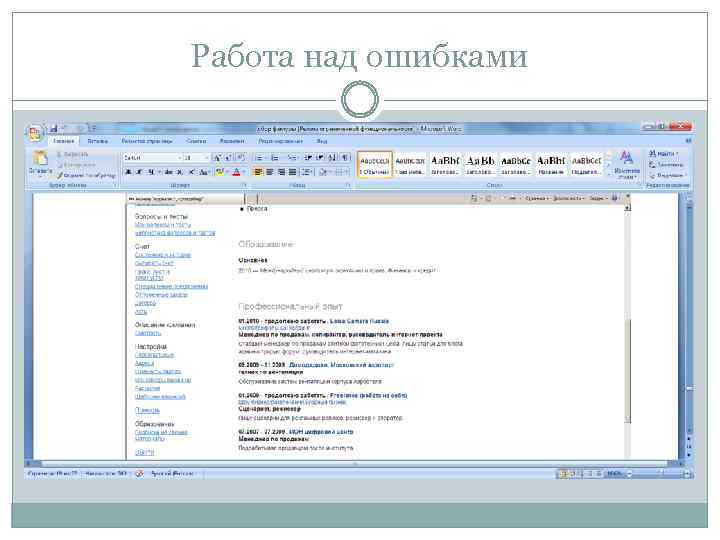The image size is (720, 540).
Task: Select Align Left in Paragraph group
Action: pos(259,172)
